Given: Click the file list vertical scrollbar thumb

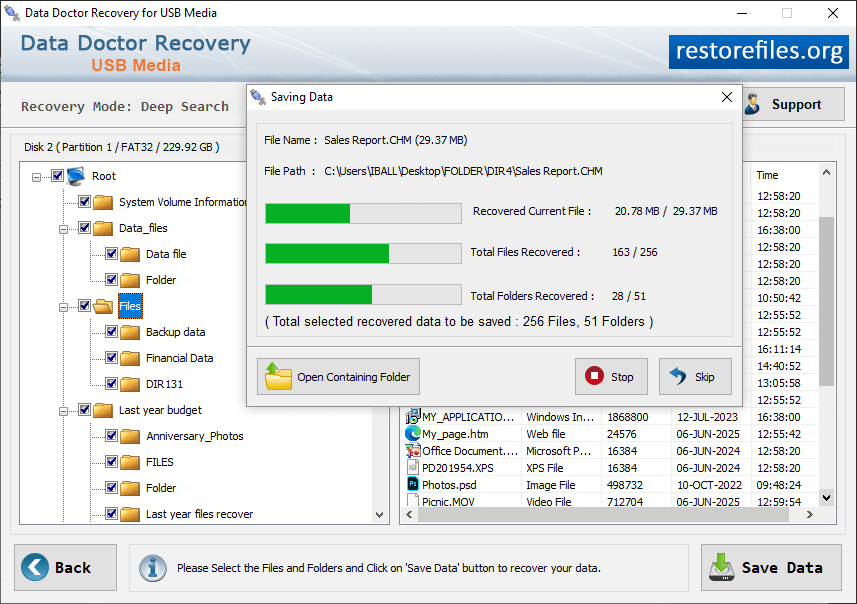Looking at the screenshot, I should pyautogui.click(x=826, y=301).
